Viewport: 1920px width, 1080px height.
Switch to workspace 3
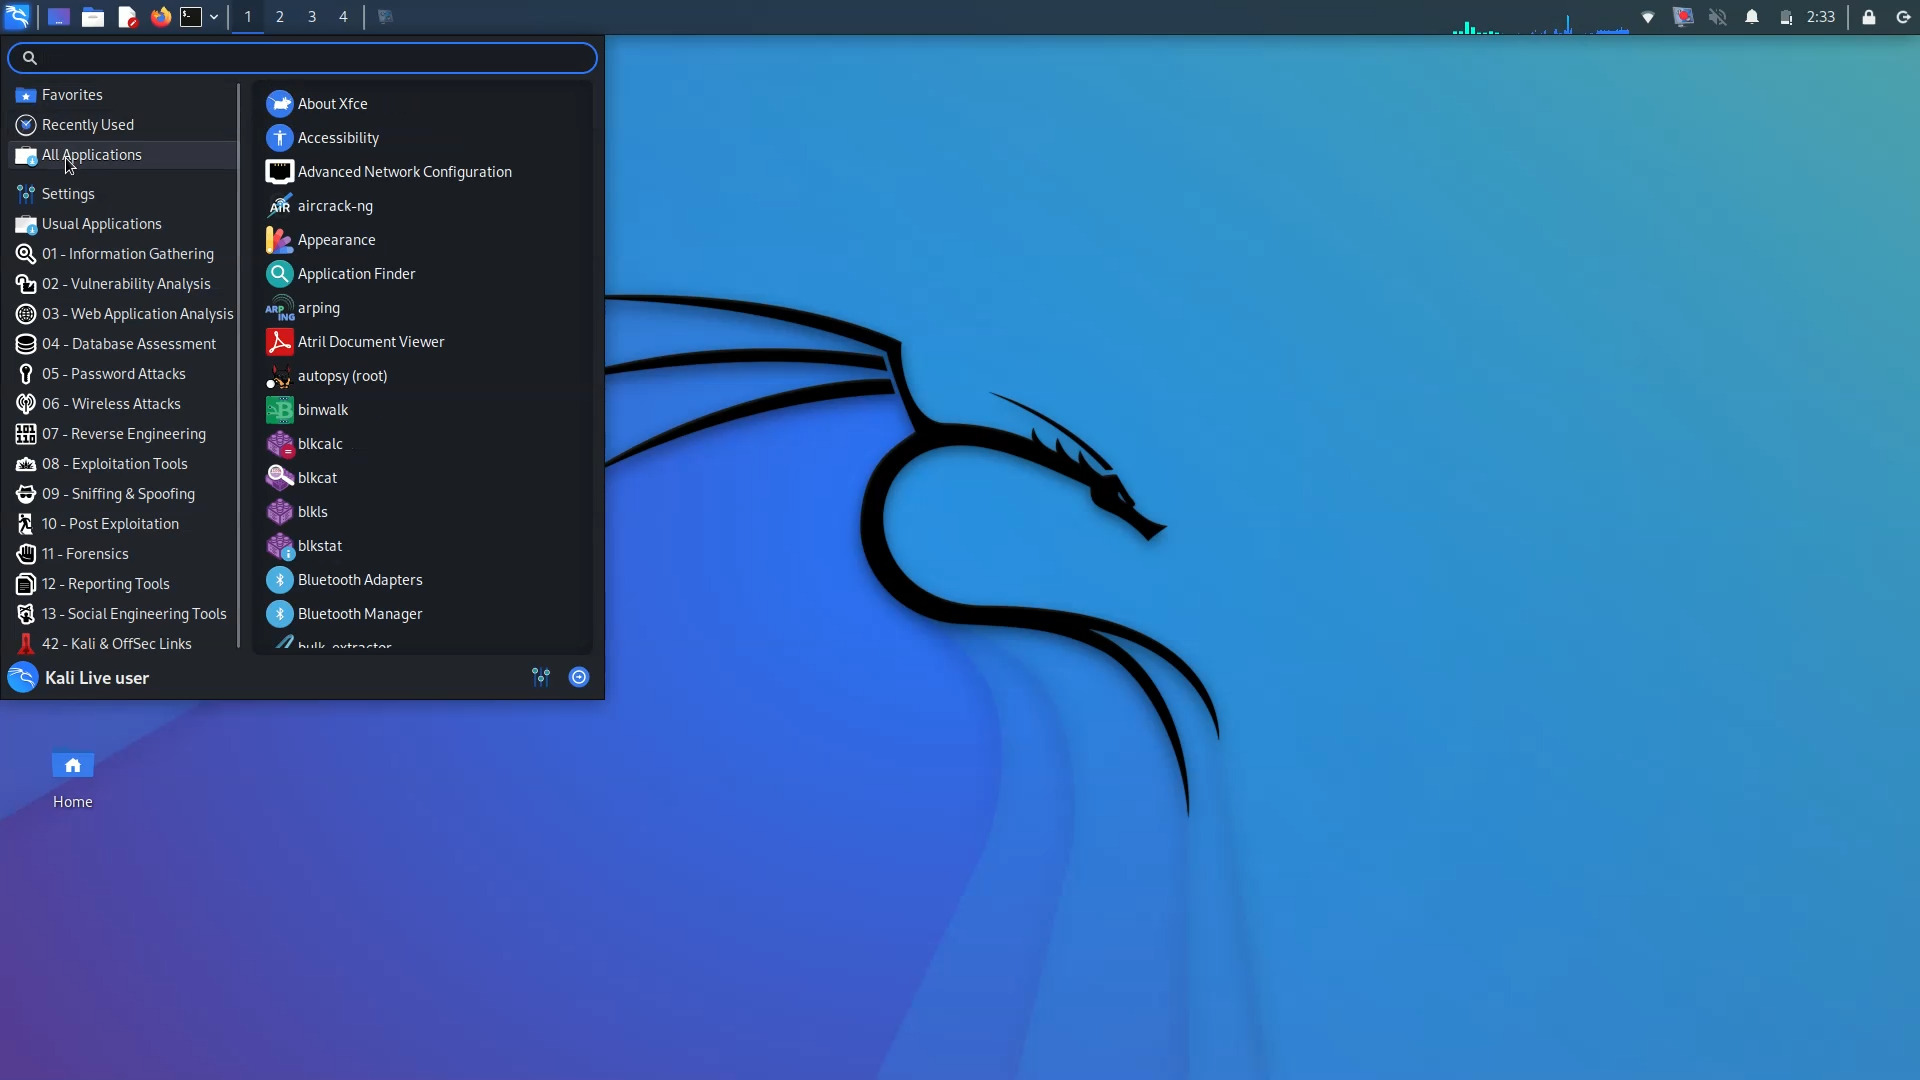click(312, 17)
